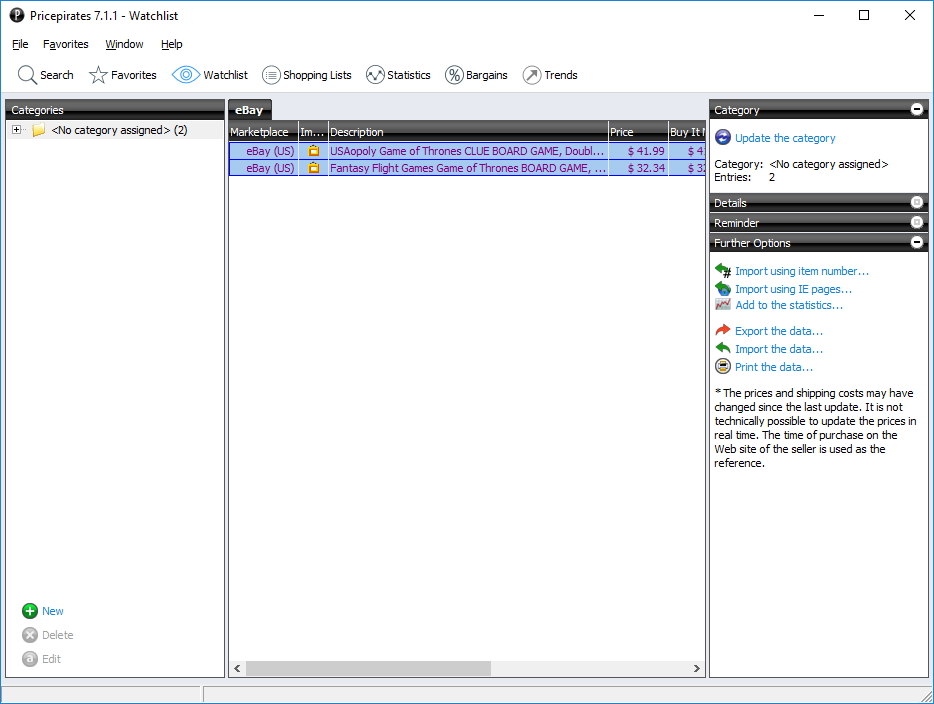
Task: Click the printer icon beside Print the data
Action: pos(723,366)
